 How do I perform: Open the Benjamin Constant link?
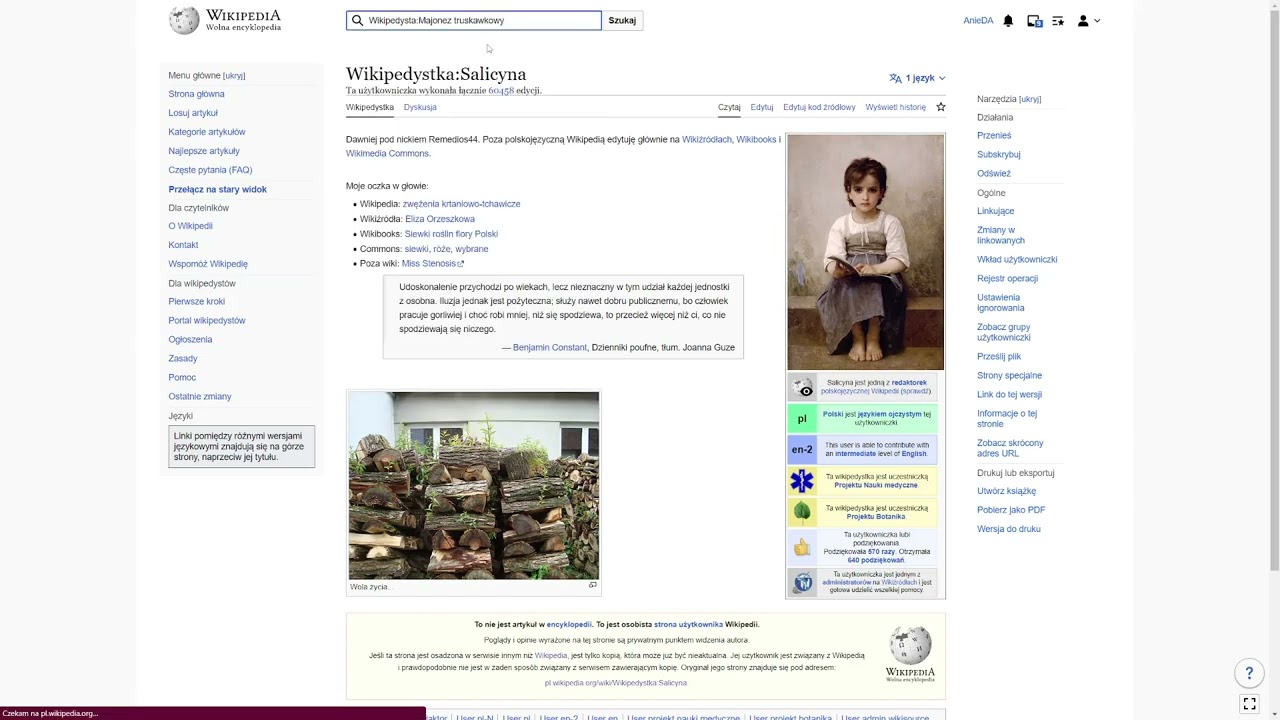point(550,347)
